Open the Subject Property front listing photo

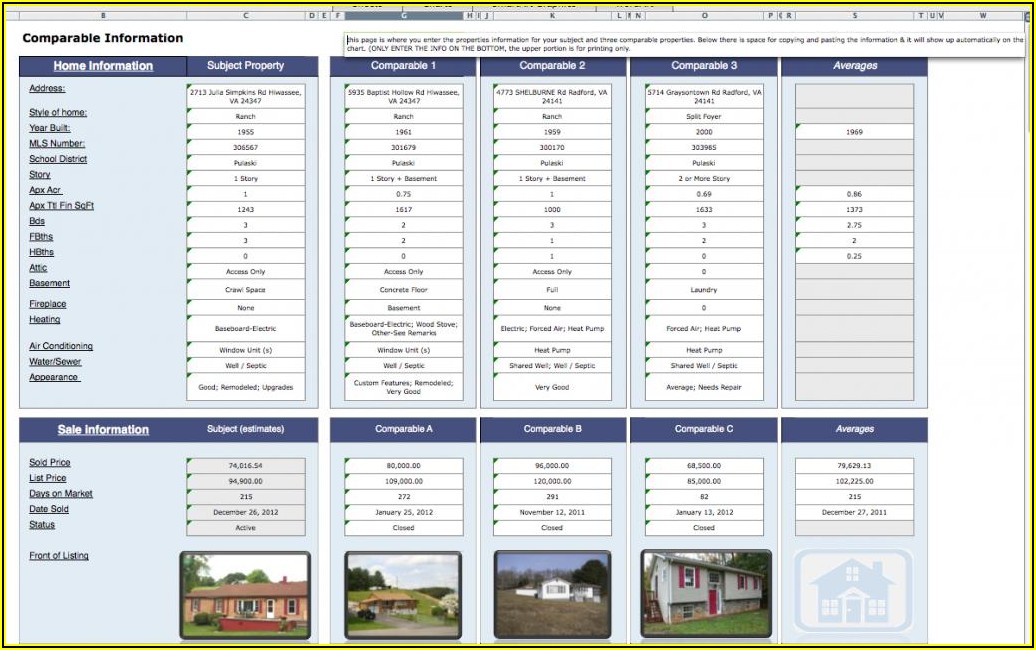245,593
